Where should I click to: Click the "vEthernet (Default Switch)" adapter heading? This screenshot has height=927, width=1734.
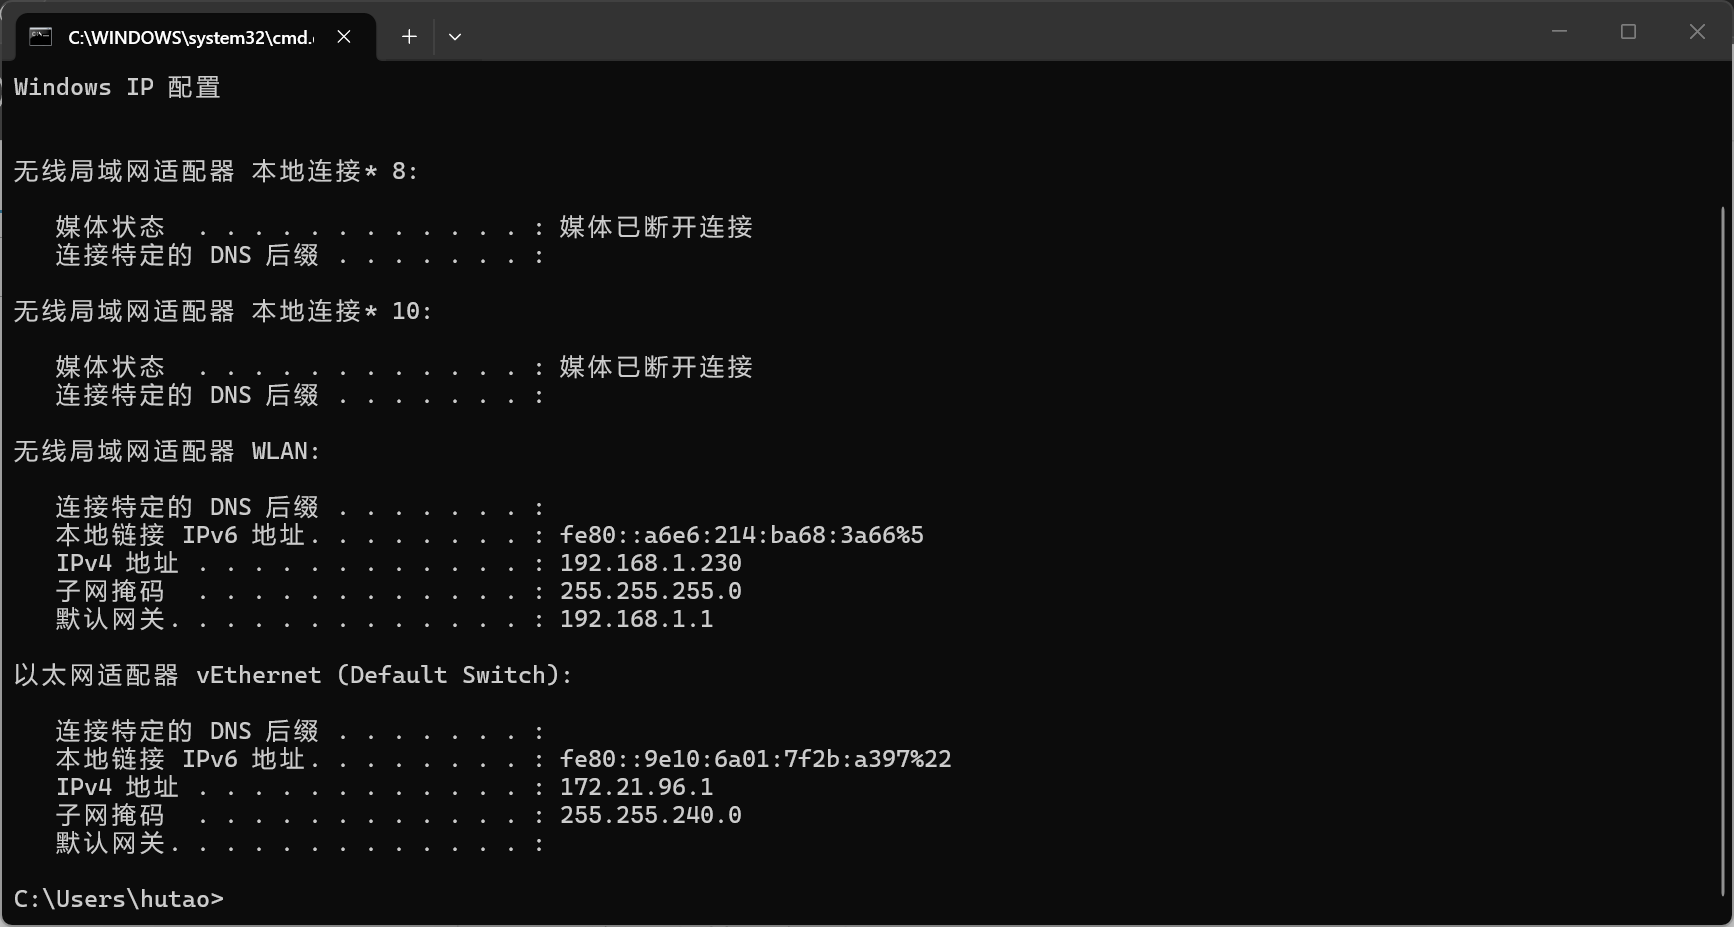[x=383, y=675]
